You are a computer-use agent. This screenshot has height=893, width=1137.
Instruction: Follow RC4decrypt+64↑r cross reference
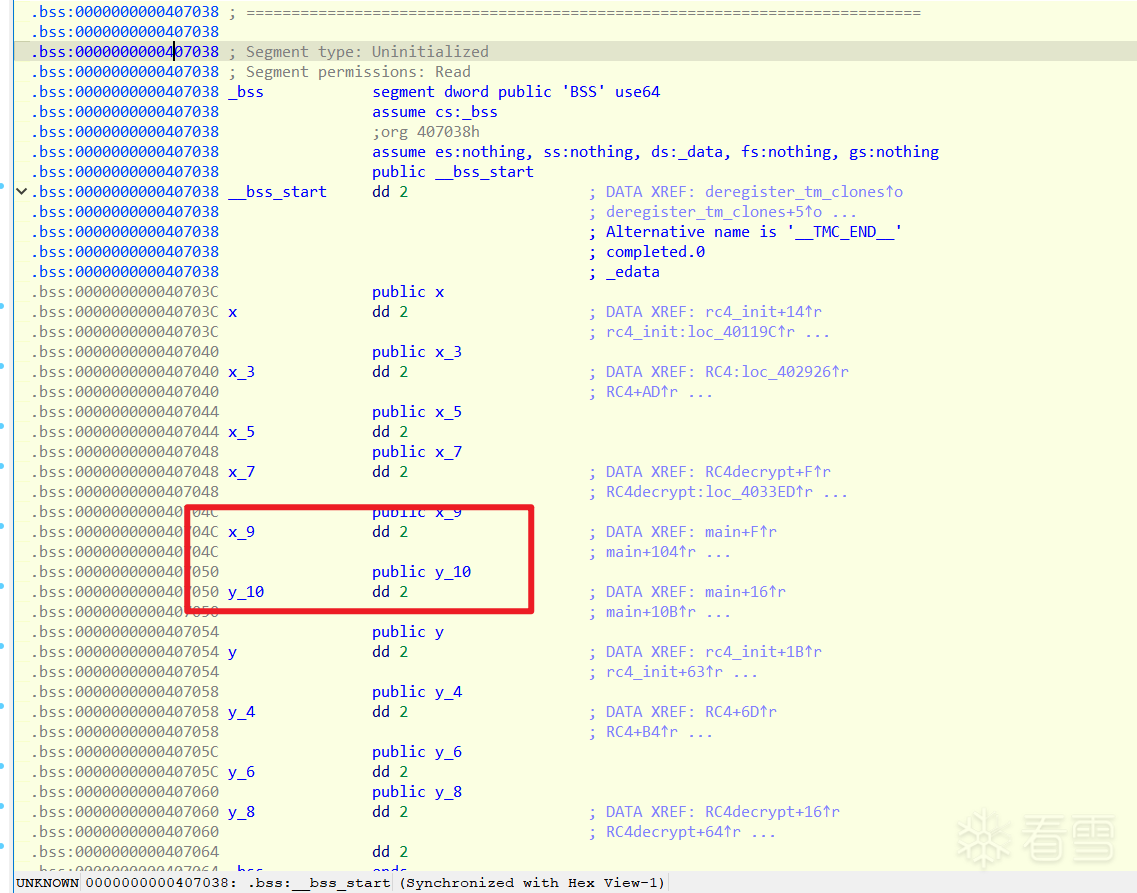(673, 832)
